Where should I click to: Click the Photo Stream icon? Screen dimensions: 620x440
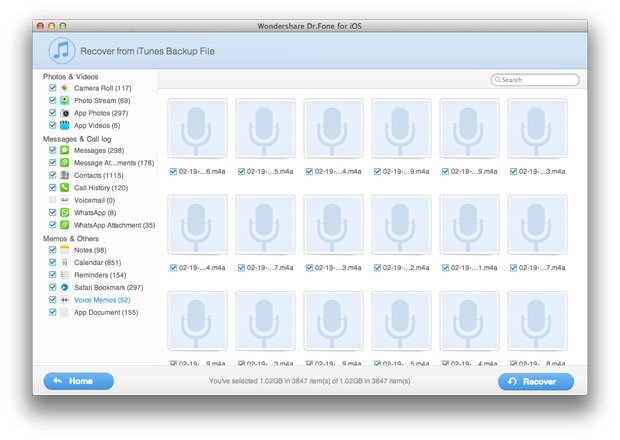tap(64, 100)
